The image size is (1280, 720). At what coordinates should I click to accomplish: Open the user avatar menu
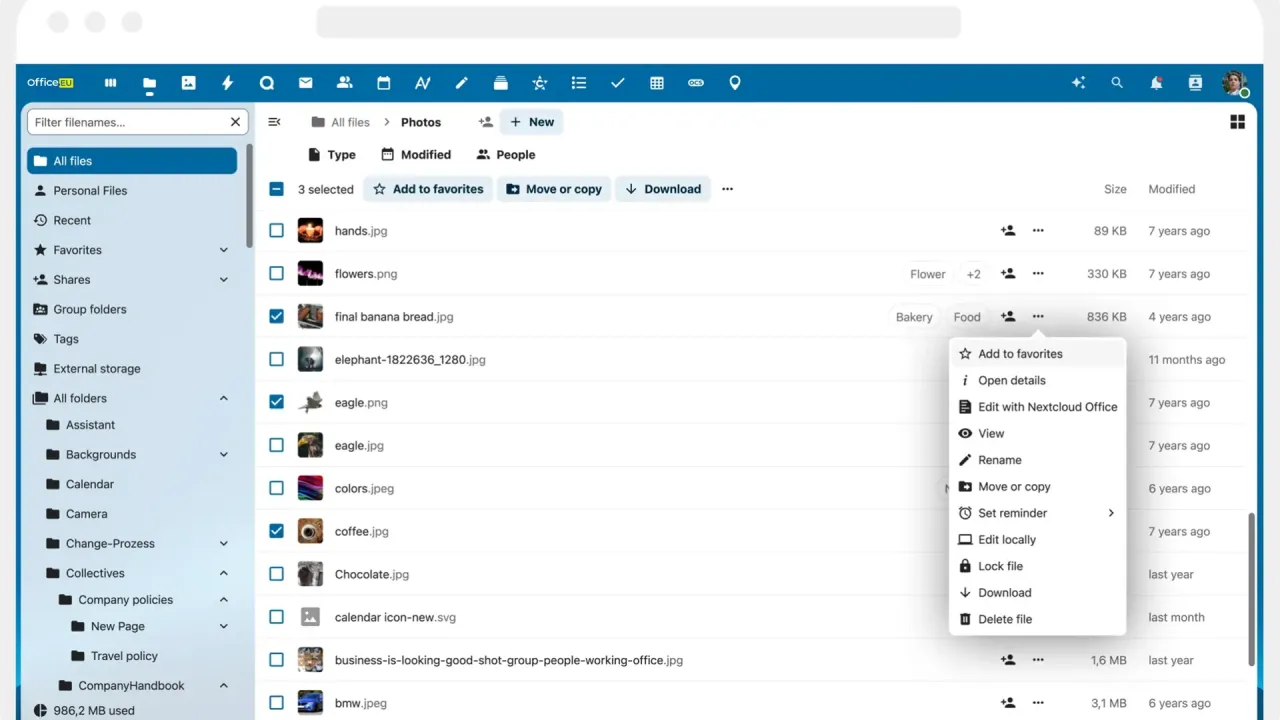click(1234, 83)
